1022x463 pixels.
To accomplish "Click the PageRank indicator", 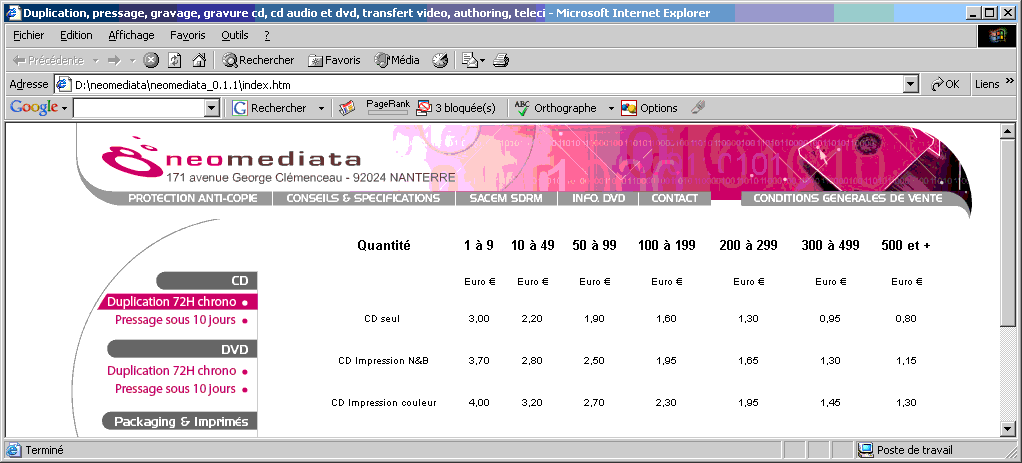I will [x=388, y=108].
